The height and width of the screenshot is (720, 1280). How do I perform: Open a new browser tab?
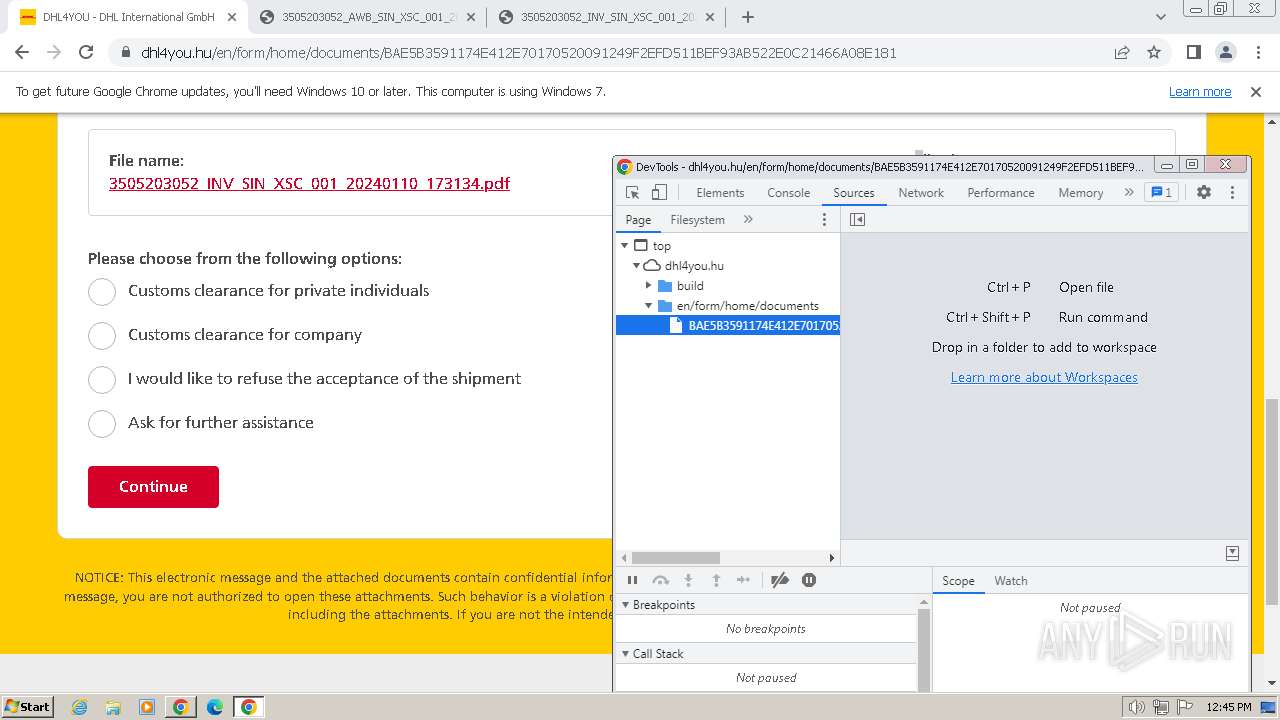click(x=748, y=17)
